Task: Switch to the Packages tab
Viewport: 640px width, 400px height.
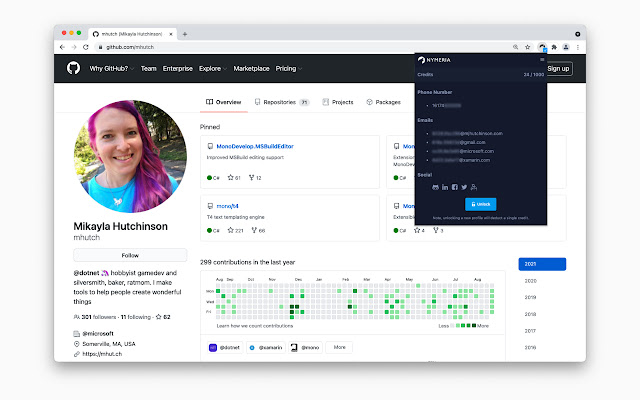Action: click(383, 102)
